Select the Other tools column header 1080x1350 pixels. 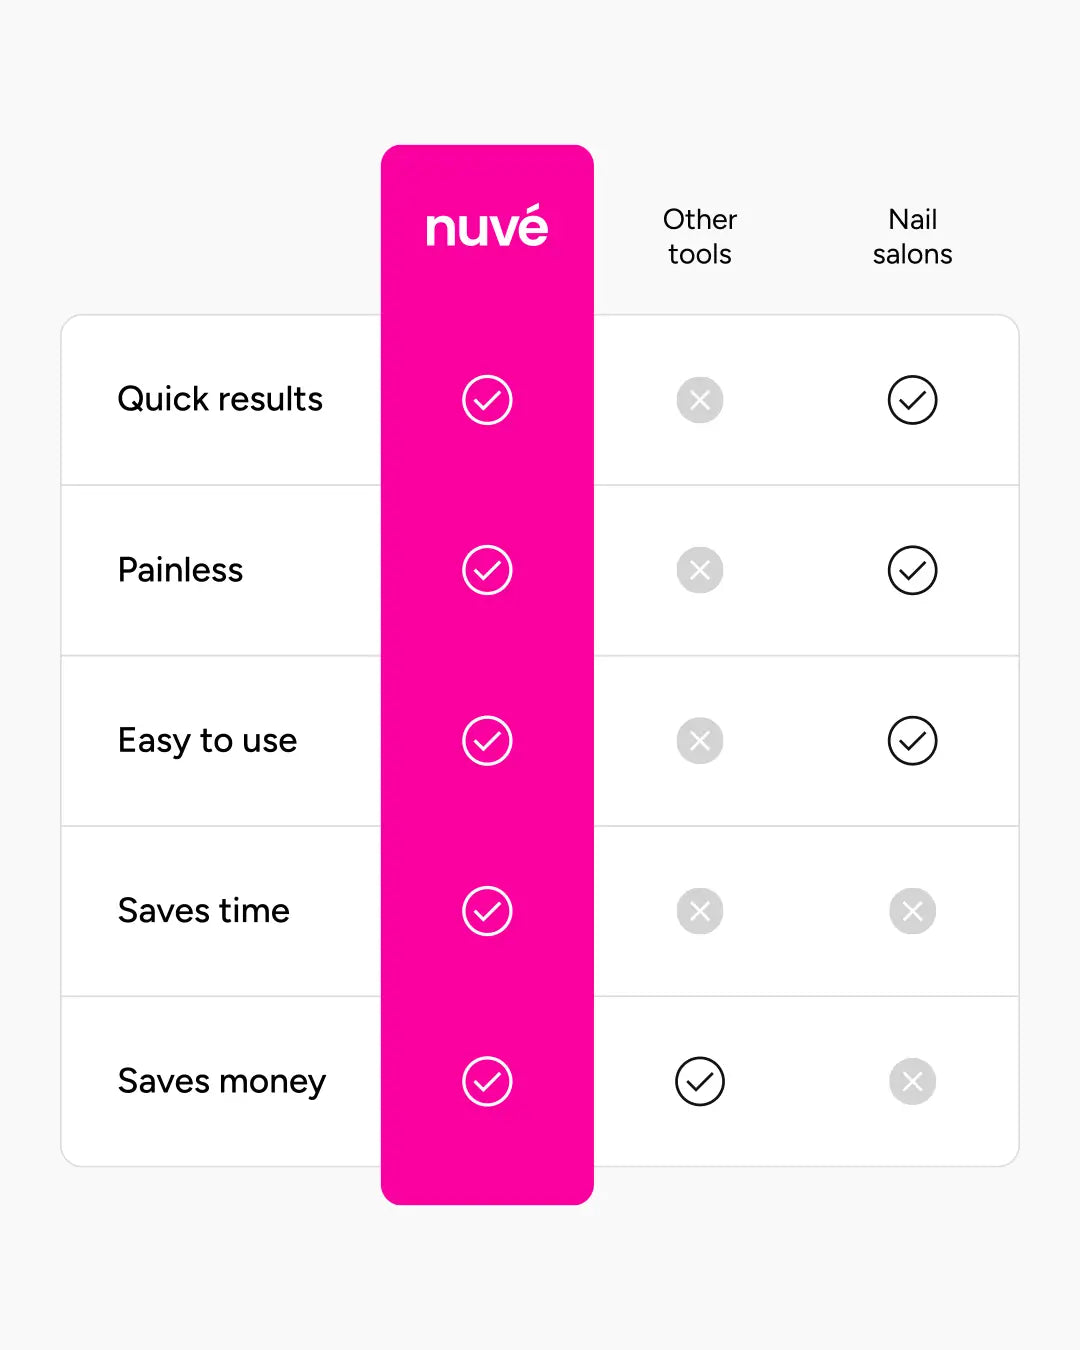pos(700,236)
